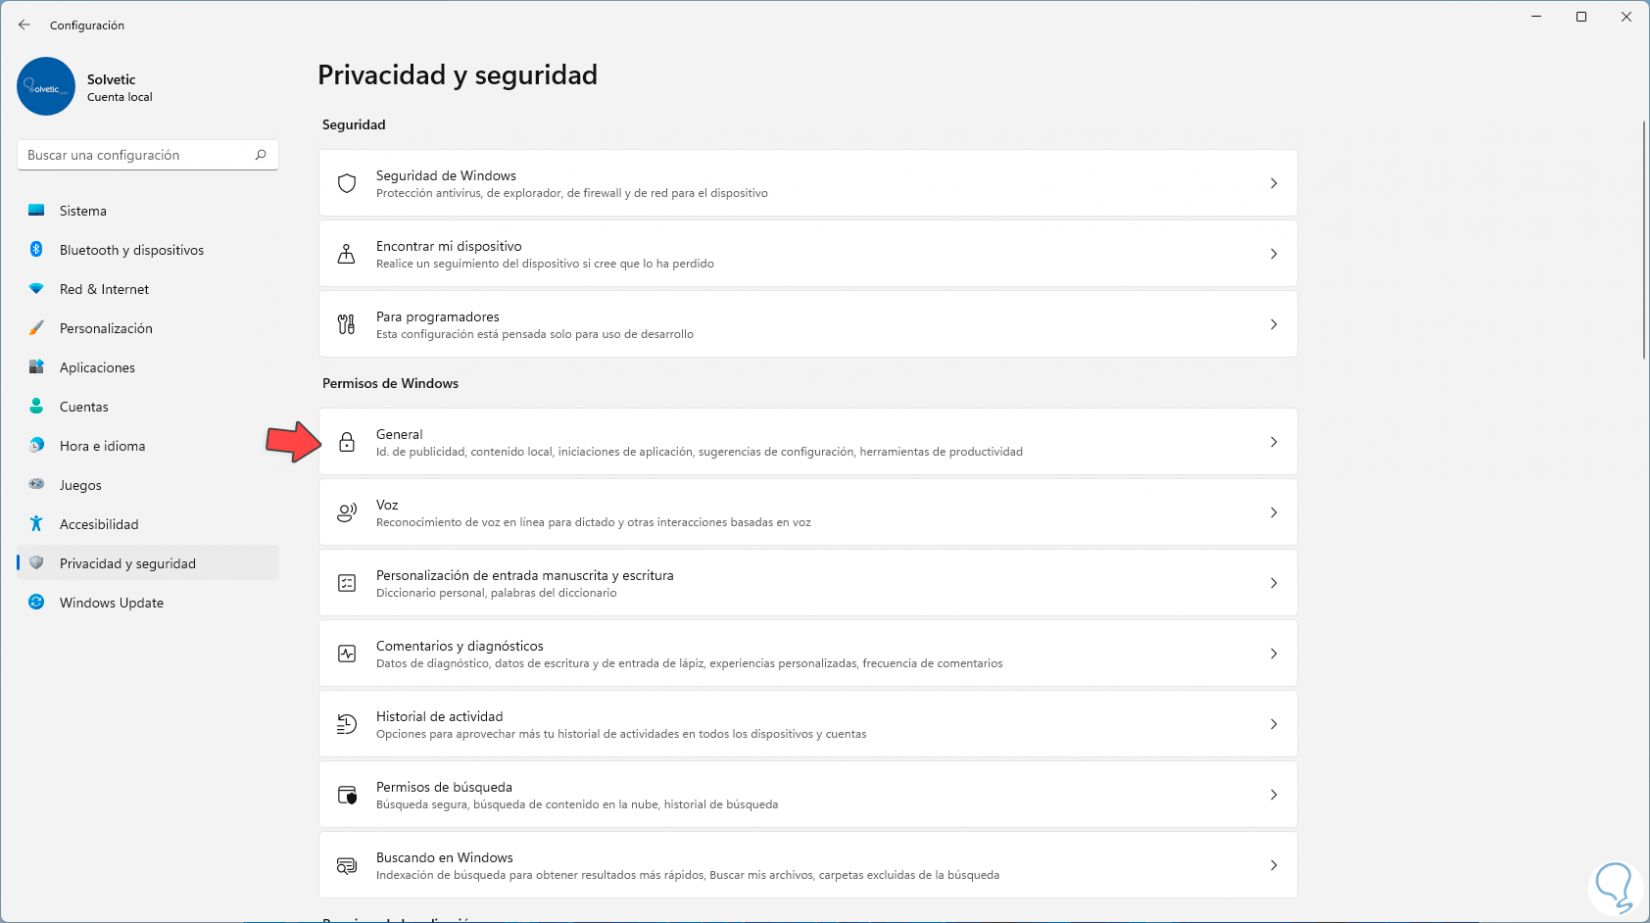This screenshot has width=1650, height=923.
Task: Click the Permisos de búsqueda icon
Action: pyautogui.click(x=347, y=795)
